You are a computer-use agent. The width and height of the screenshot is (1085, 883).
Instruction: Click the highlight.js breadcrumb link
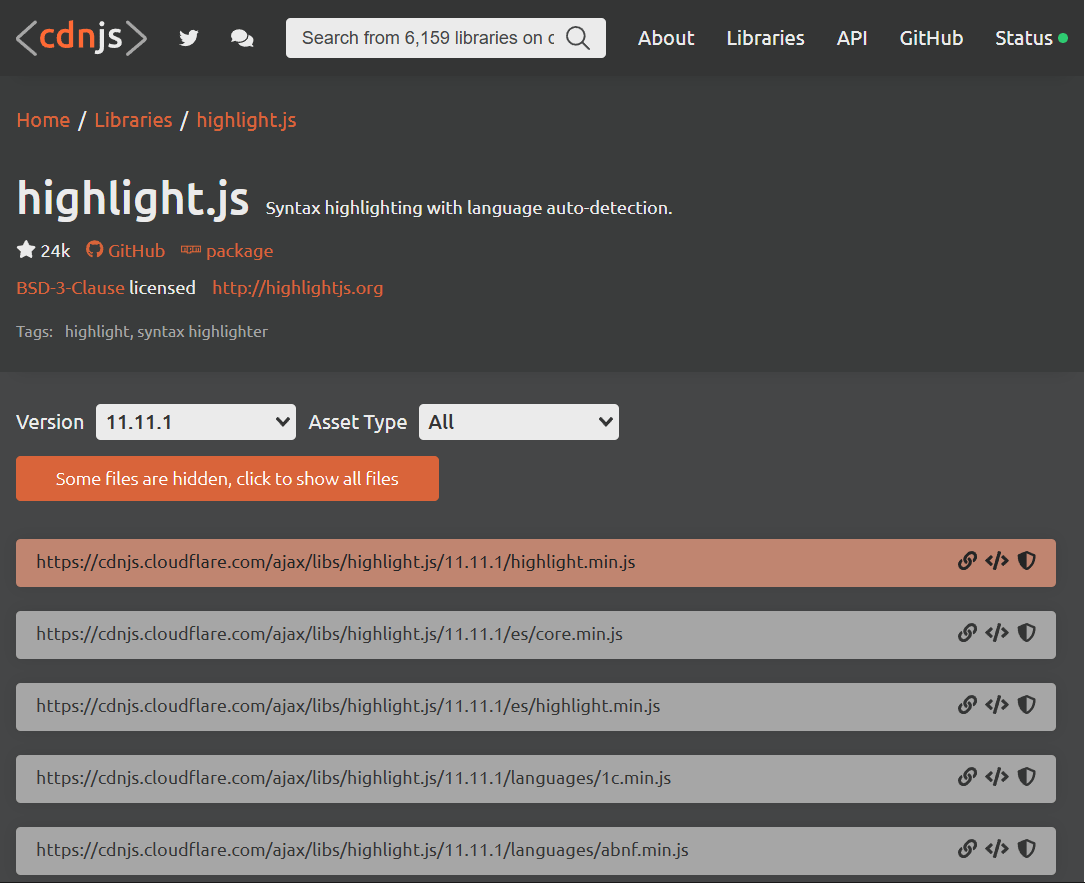point(246,120)
